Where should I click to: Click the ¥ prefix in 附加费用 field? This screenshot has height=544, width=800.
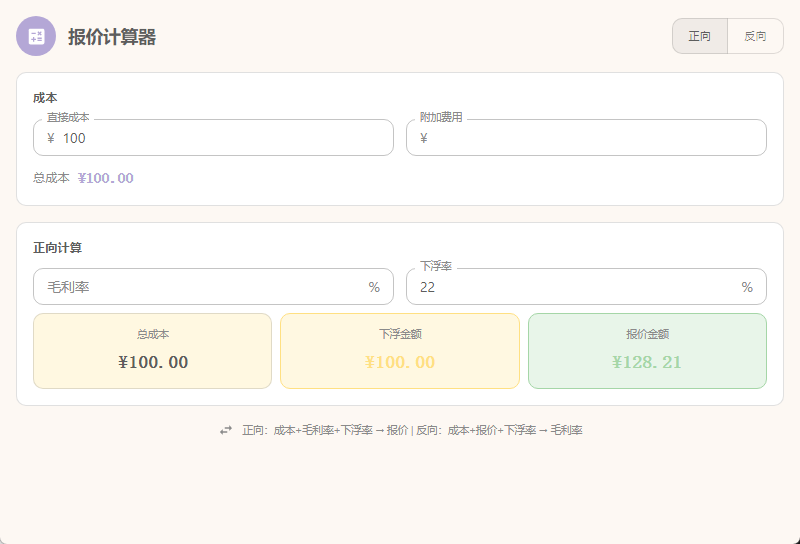pyautogui.click(x=424, y=138)
